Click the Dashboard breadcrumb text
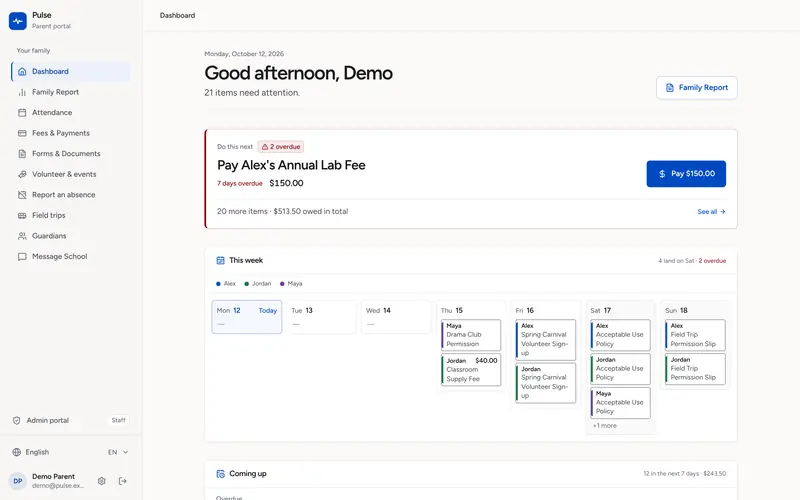 [x=177, y=15]
